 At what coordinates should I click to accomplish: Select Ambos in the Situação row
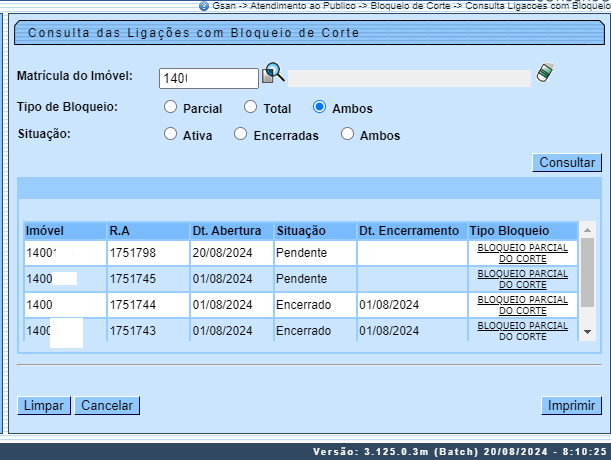(x=348, y=134)
